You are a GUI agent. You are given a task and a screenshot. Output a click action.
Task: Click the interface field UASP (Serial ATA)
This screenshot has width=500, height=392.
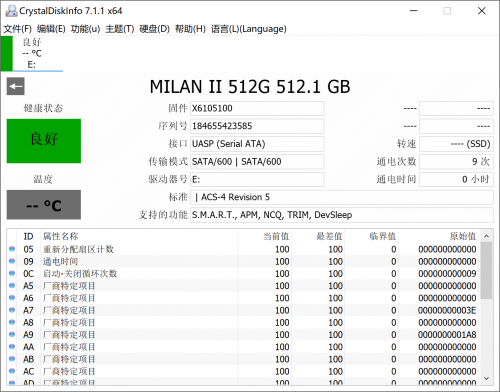(x=257, y=144)
